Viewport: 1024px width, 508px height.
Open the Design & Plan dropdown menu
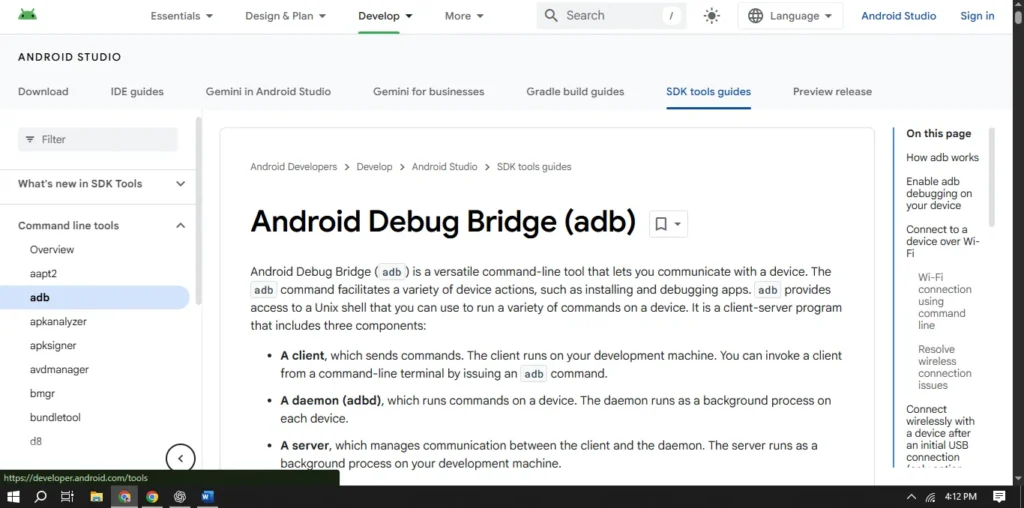(x=285, y=16)
